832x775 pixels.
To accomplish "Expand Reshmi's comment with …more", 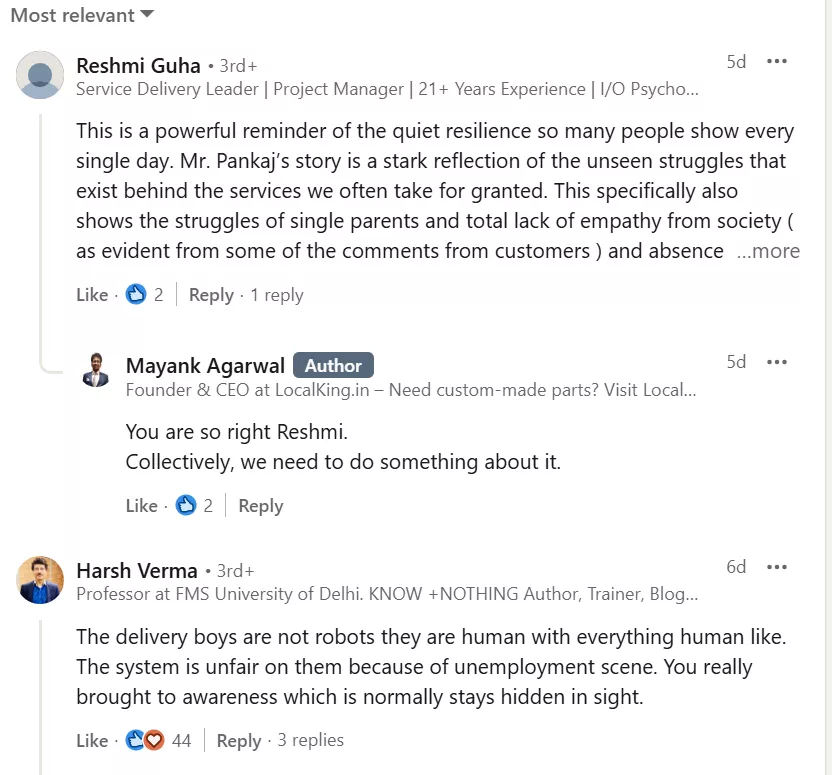I will pyautogui.click(x=768, y=251).
